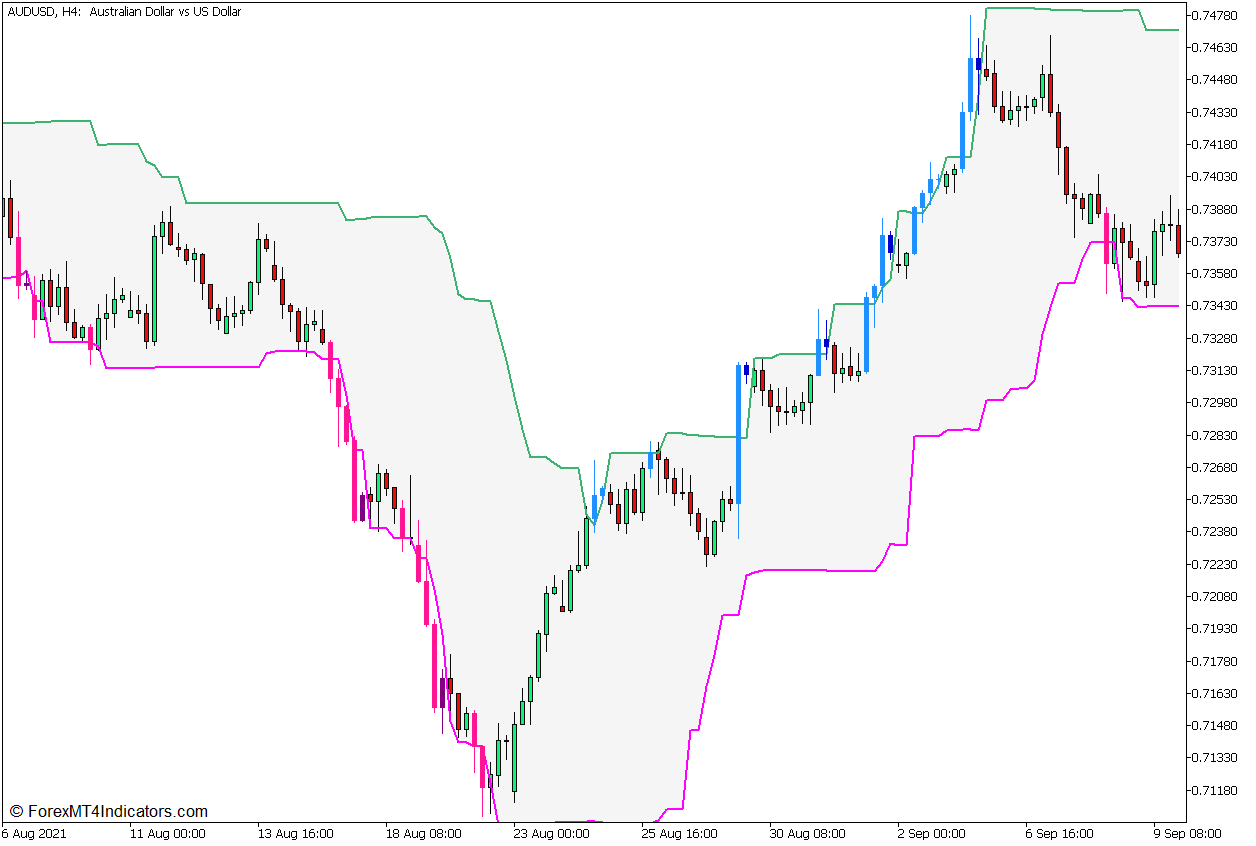The width and height of the screenshot is (1256, 846).
Task: Click the 25 Aug 16:00 time label
Action: pyautogui.click(x=680, y=834)
